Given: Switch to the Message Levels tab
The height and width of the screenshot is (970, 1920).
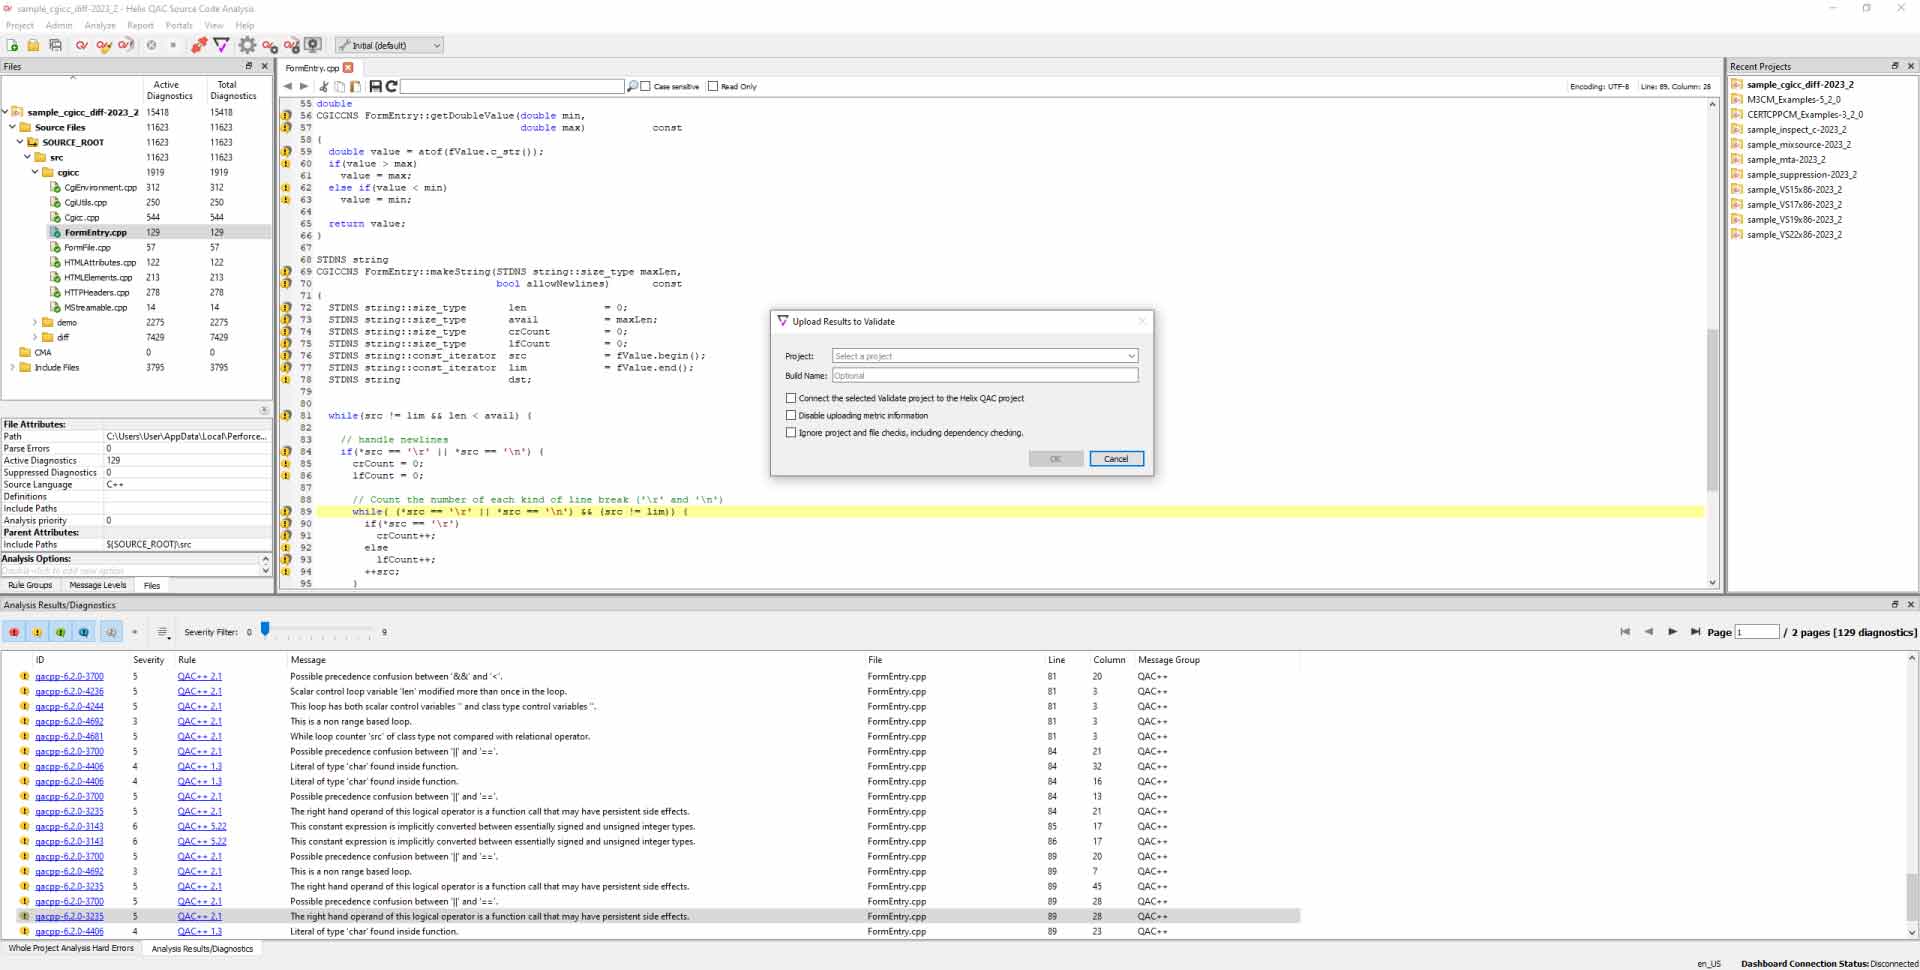Looking at the screenshot, I should (x=97, y=585).
